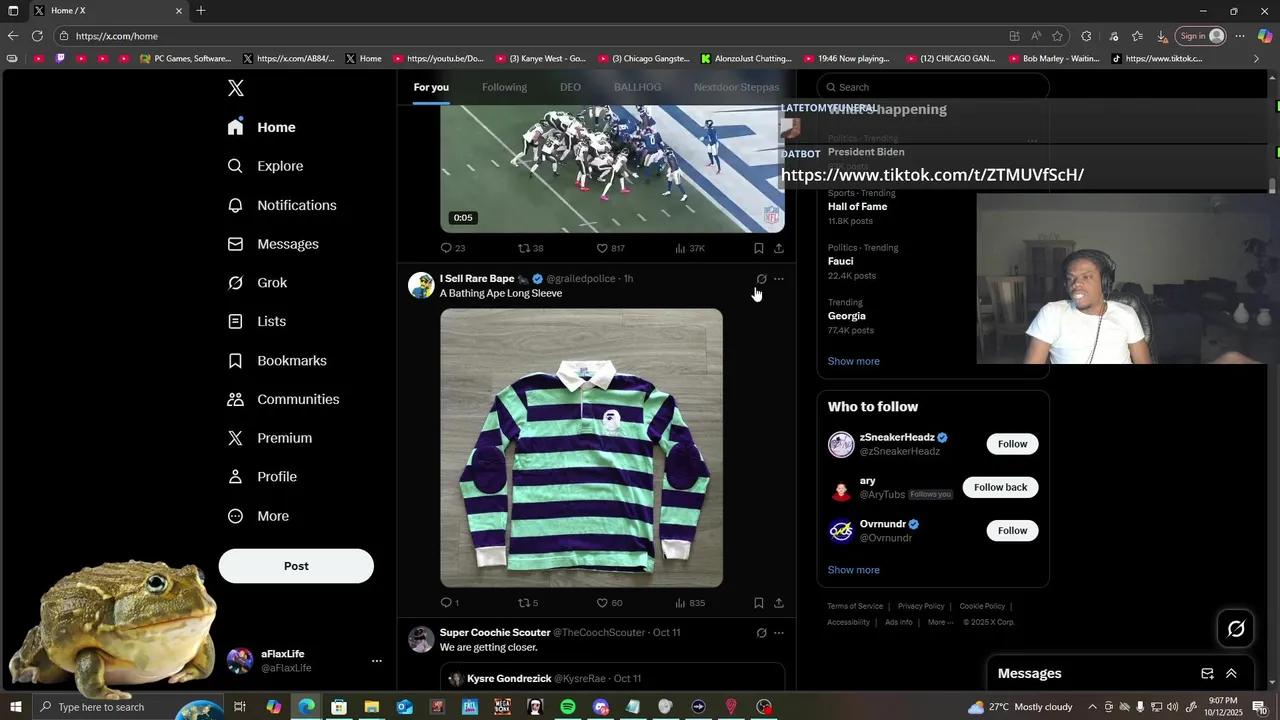The image size is (1280, 720).
Task: Open more options on Super Coochie Scouter post
Action: pos(779,633)
